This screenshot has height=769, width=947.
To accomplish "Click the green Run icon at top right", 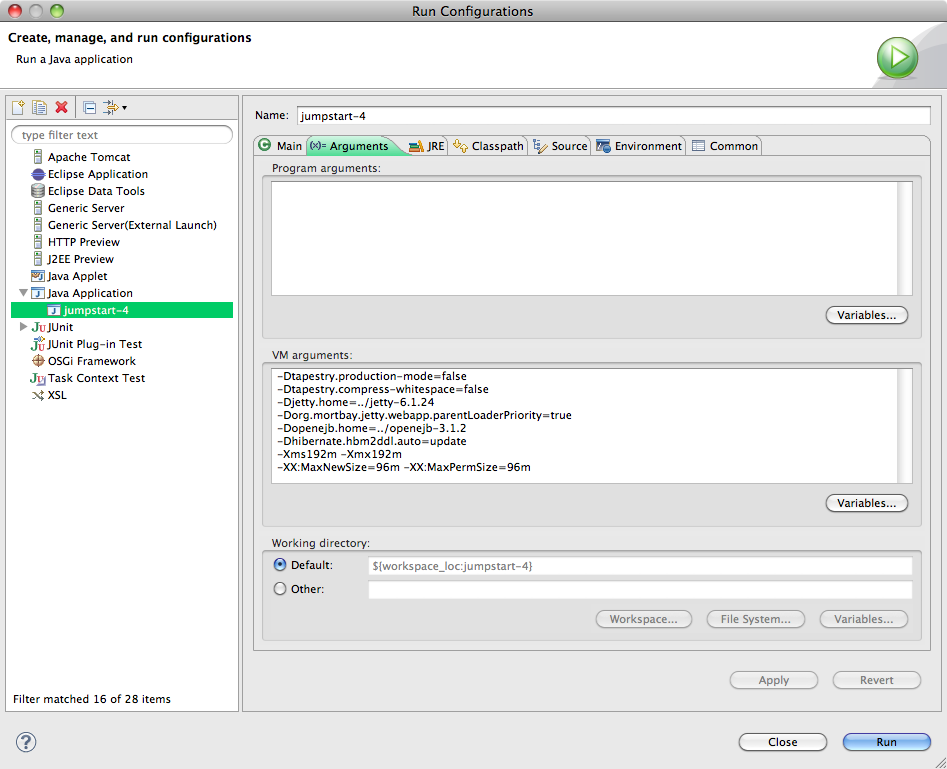I will [897, 58].
